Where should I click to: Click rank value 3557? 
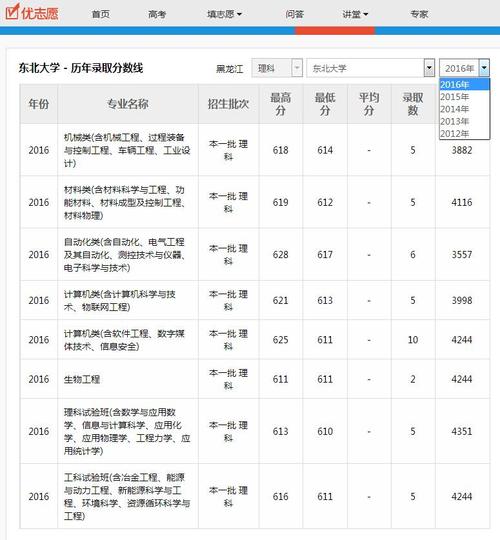click(462, 255)
